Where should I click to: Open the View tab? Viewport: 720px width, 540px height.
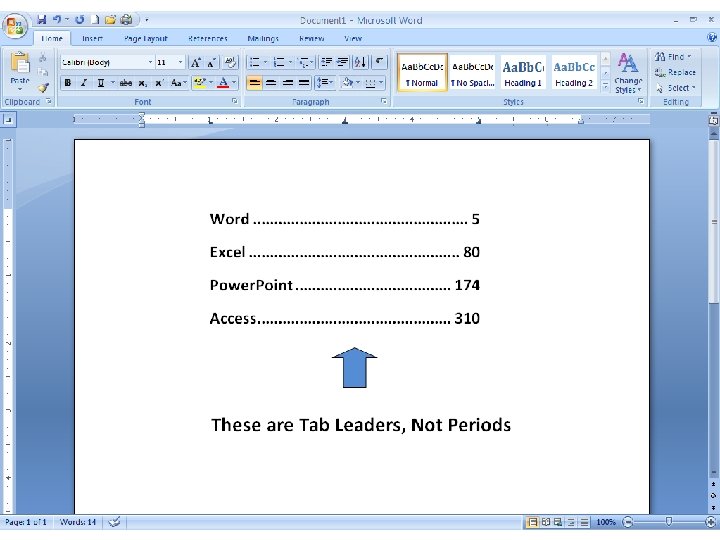[353, 39]
